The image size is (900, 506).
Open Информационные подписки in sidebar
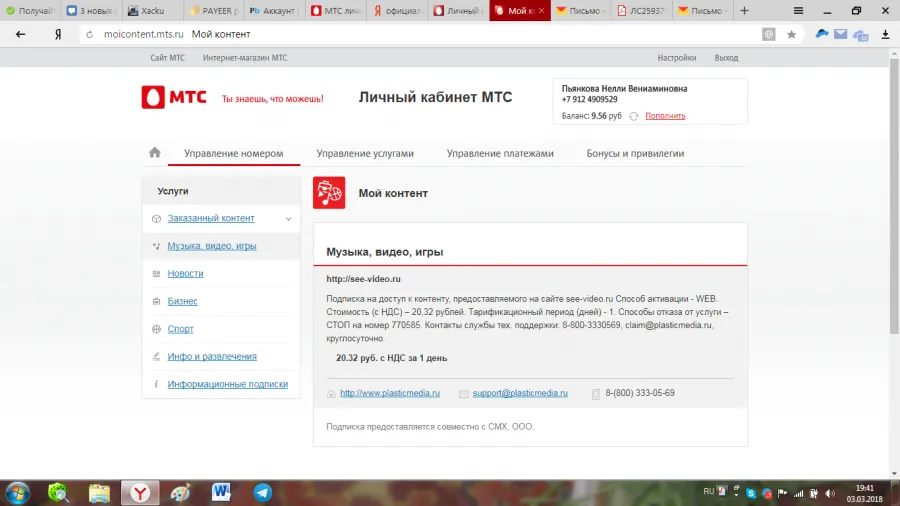pyautogui.click(x=228, y=384)
